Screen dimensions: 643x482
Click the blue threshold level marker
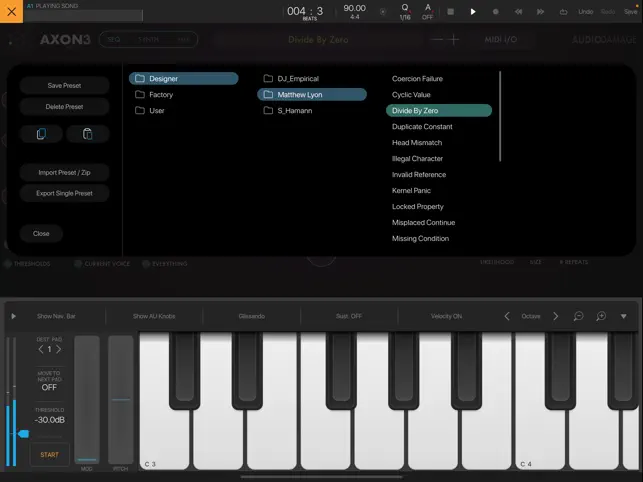[x=23, y=434]
